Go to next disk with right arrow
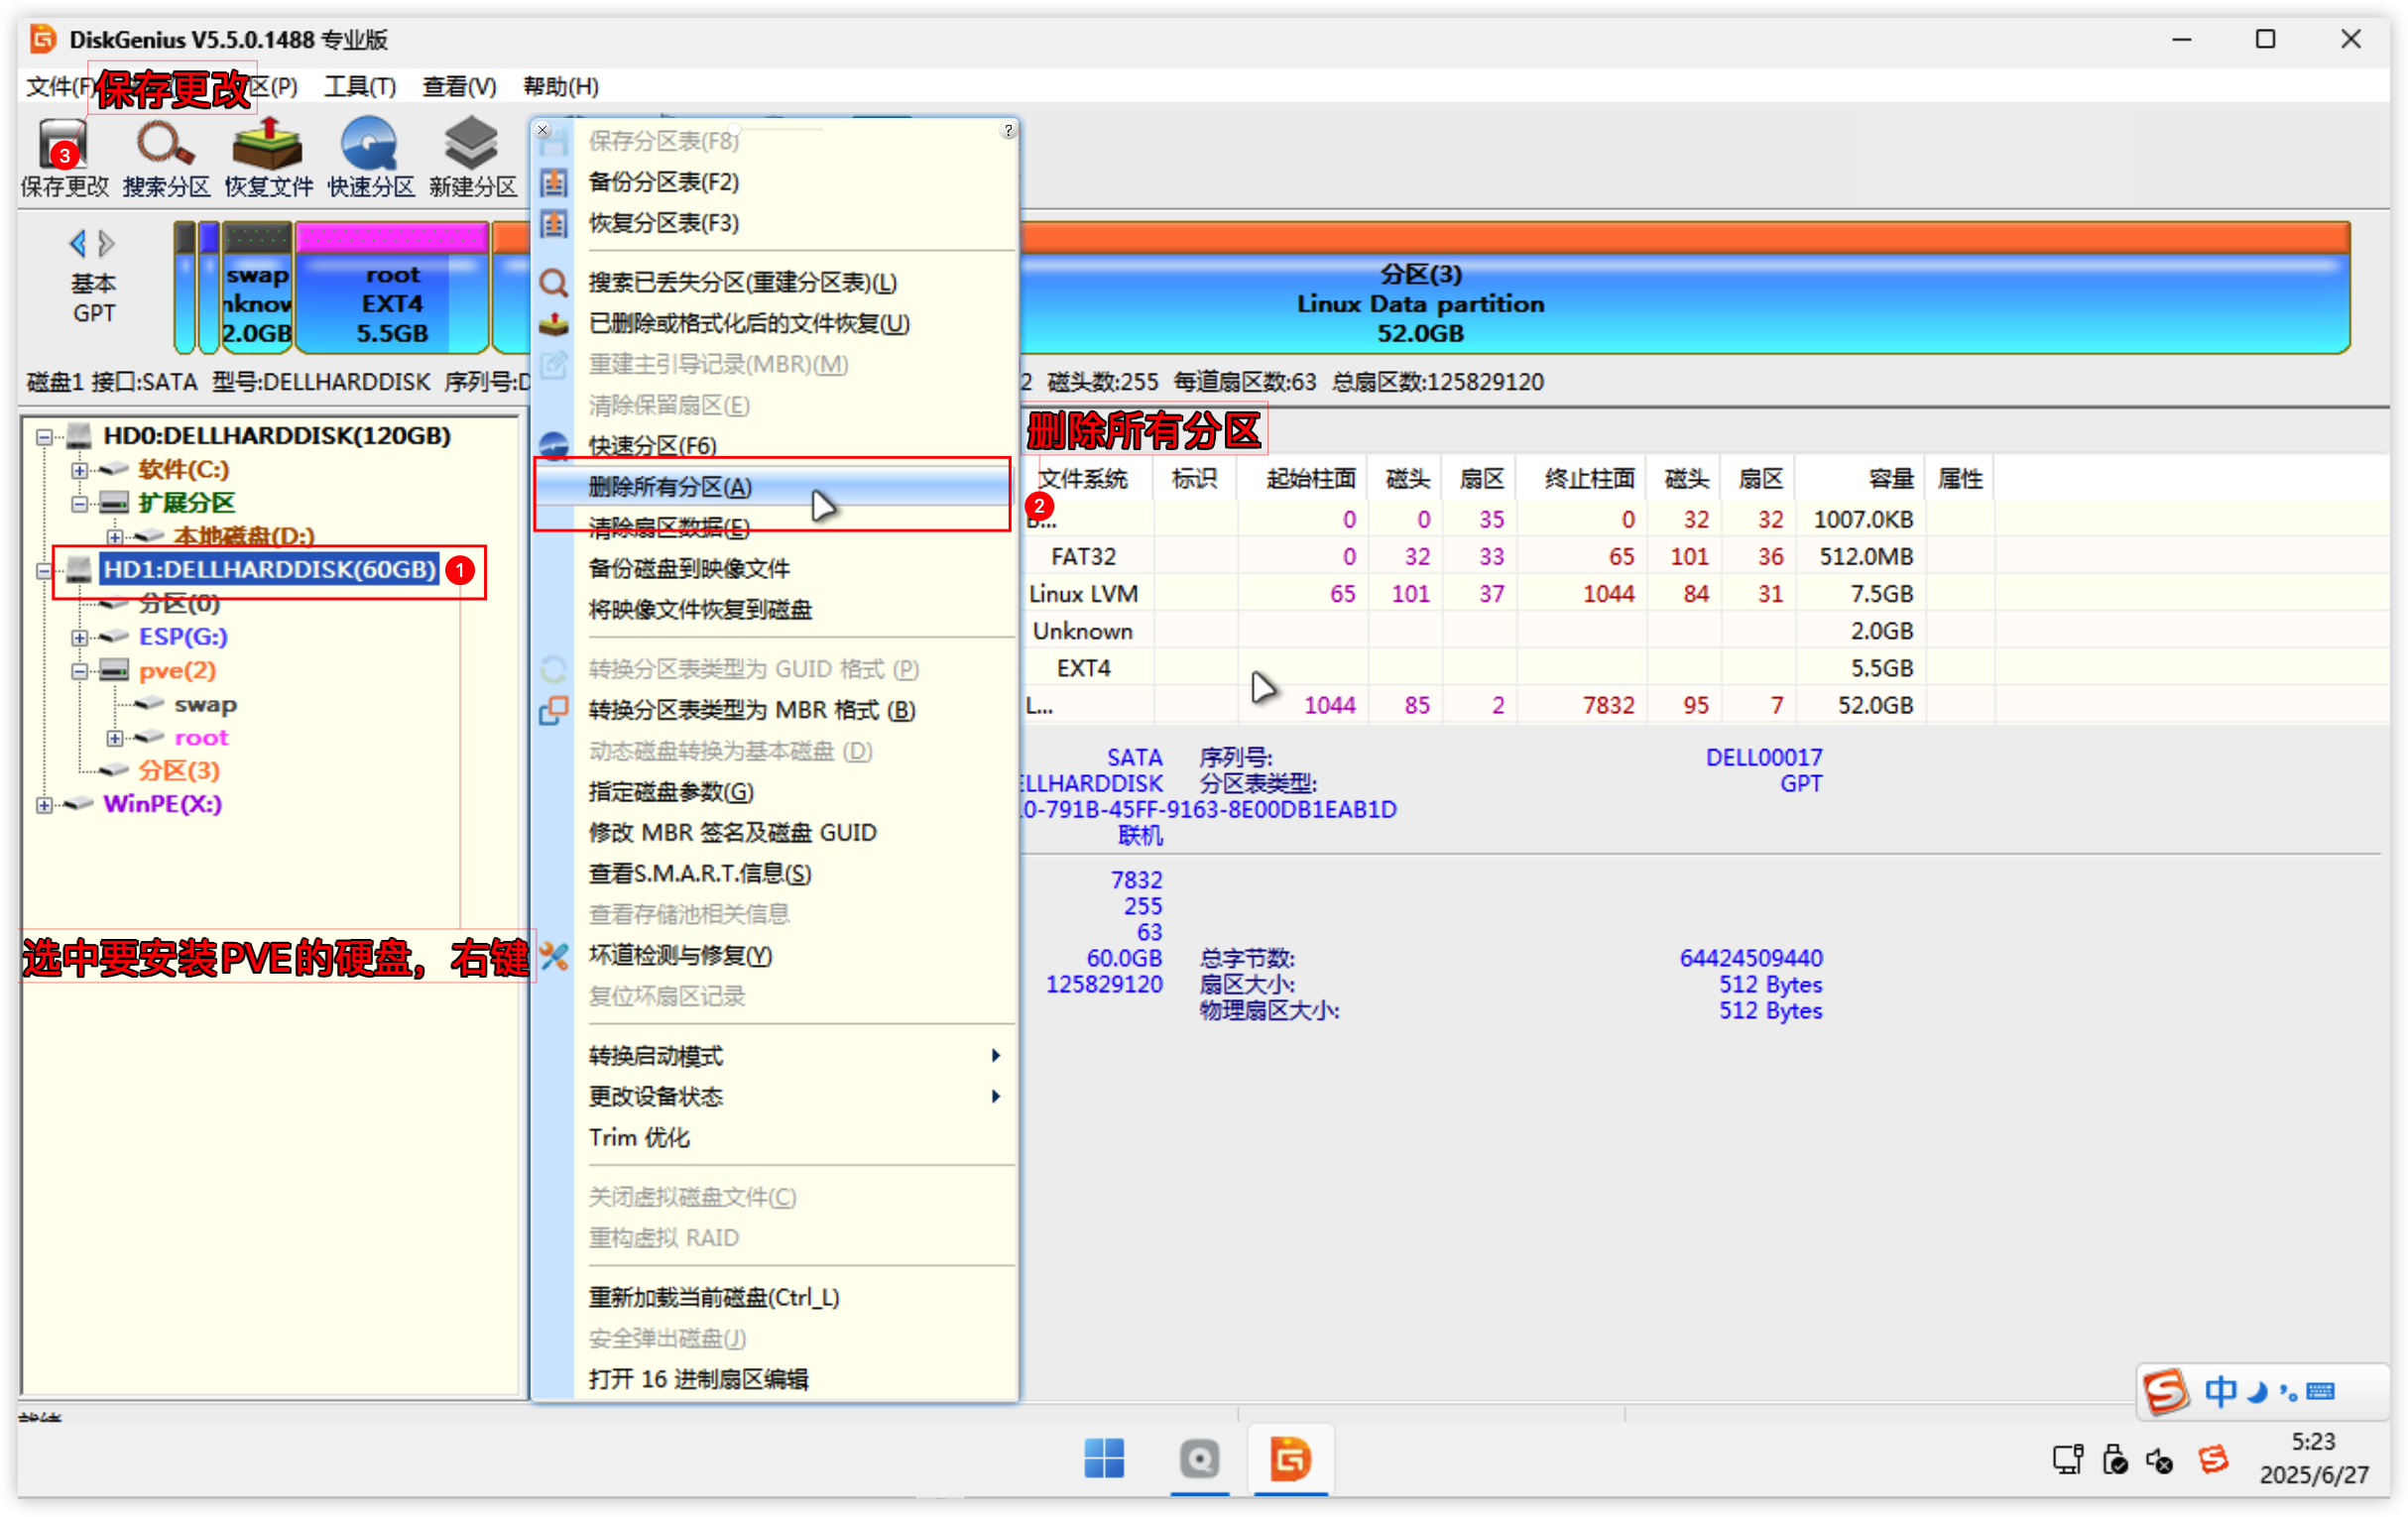Image resolution: width=2408 pixels, height=1517 pixels. click(x=107, y=243)
